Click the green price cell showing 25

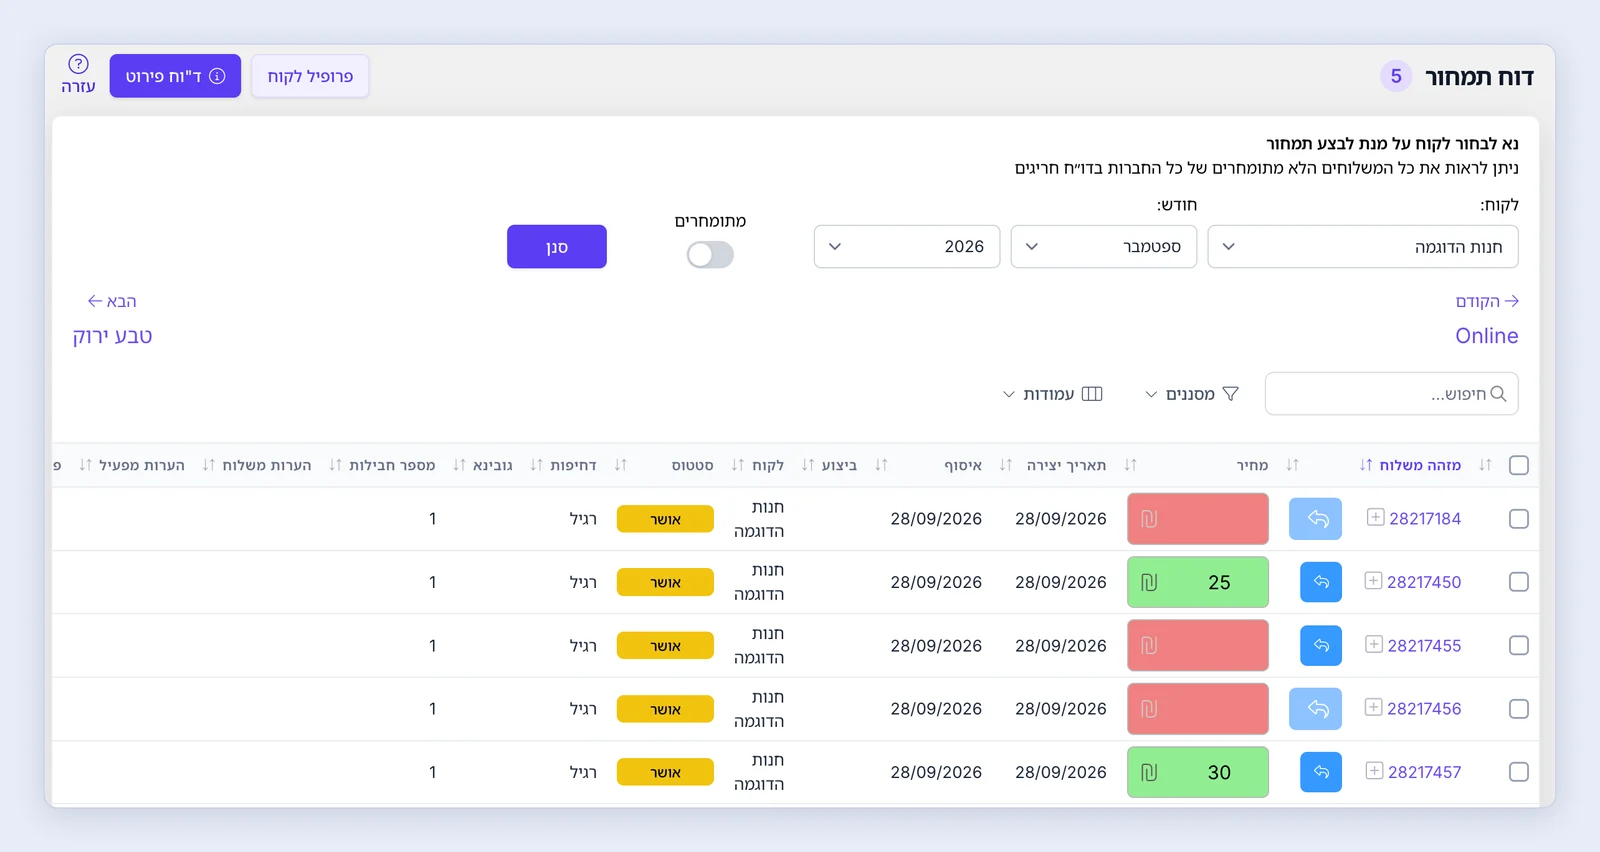(x=1198, y=582)
